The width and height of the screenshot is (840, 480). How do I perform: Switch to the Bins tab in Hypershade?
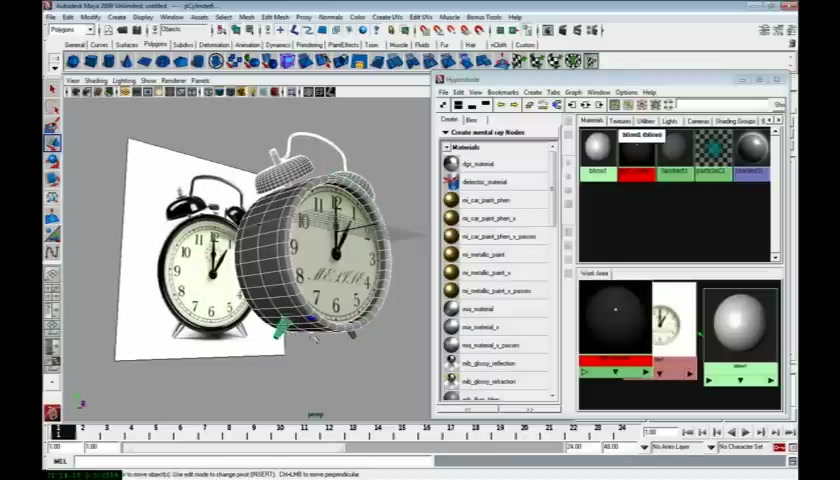[471, 120]
